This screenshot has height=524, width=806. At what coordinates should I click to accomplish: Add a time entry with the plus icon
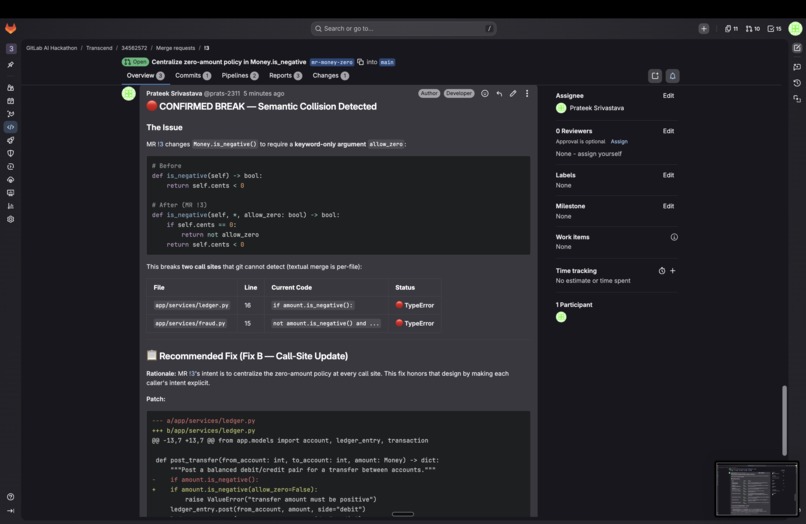[672, 270]
